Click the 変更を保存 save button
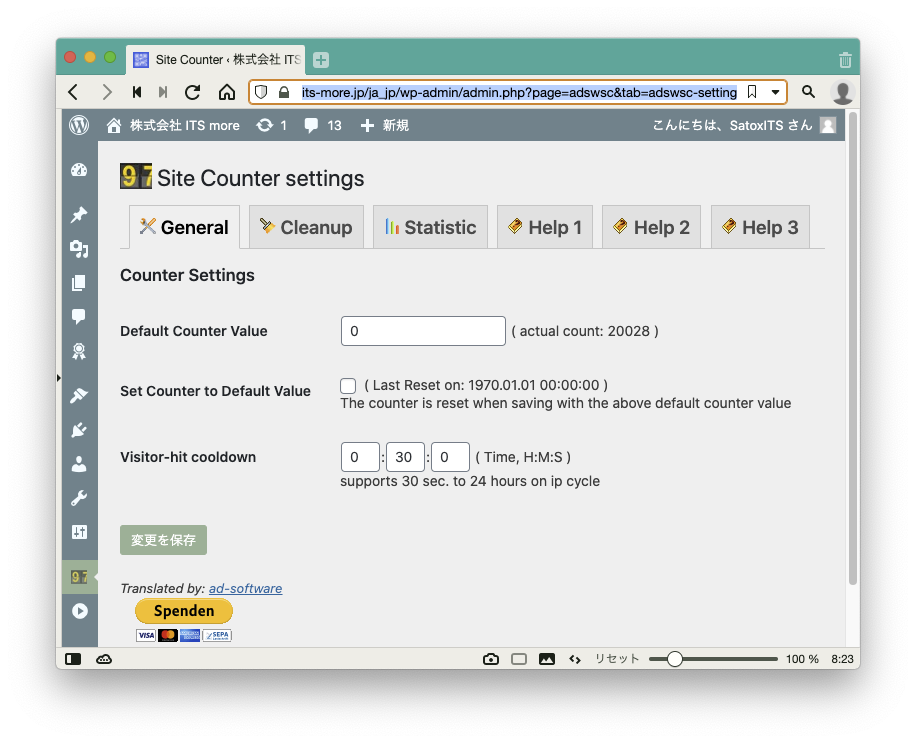The height and width of the screenshot is (743, 916). [x=163, y=540]
